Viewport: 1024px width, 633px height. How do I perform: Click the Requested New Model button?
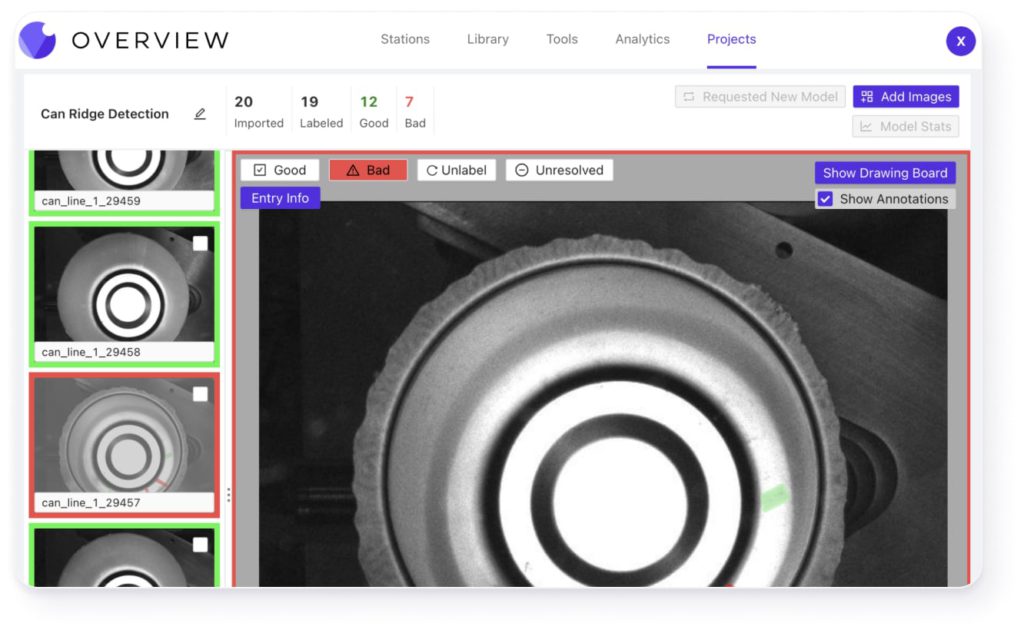tap(760, 97)
